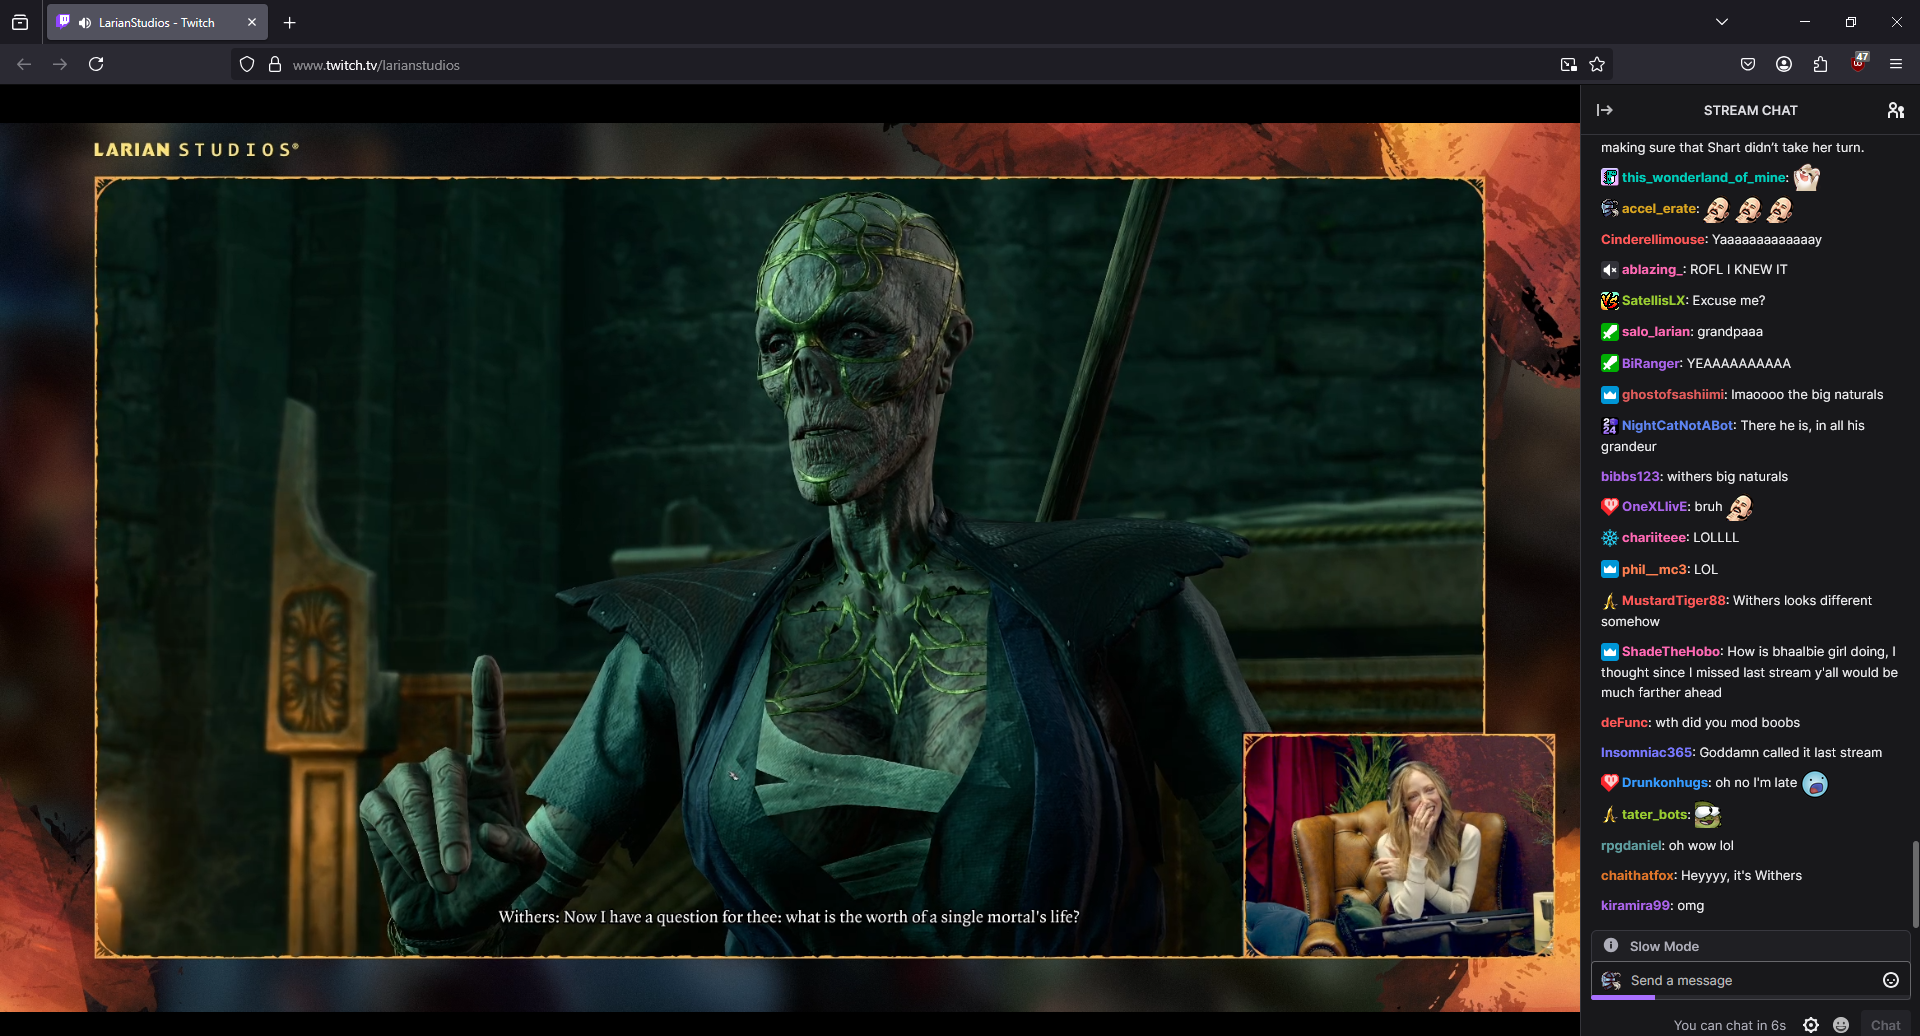This screenshot has height=1036, width=1920.
Task: Click the emote in OneXLlivE's bruh message
Action: [x=1740, y=507]
